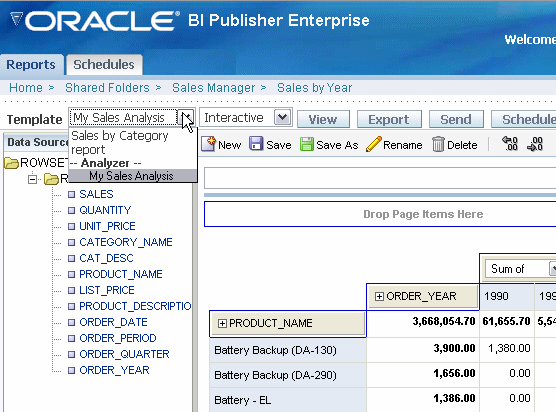Click the ORDER_YEAR field icon in the tree
Viewport: 556px width, 412px height.
click(71, 371)
